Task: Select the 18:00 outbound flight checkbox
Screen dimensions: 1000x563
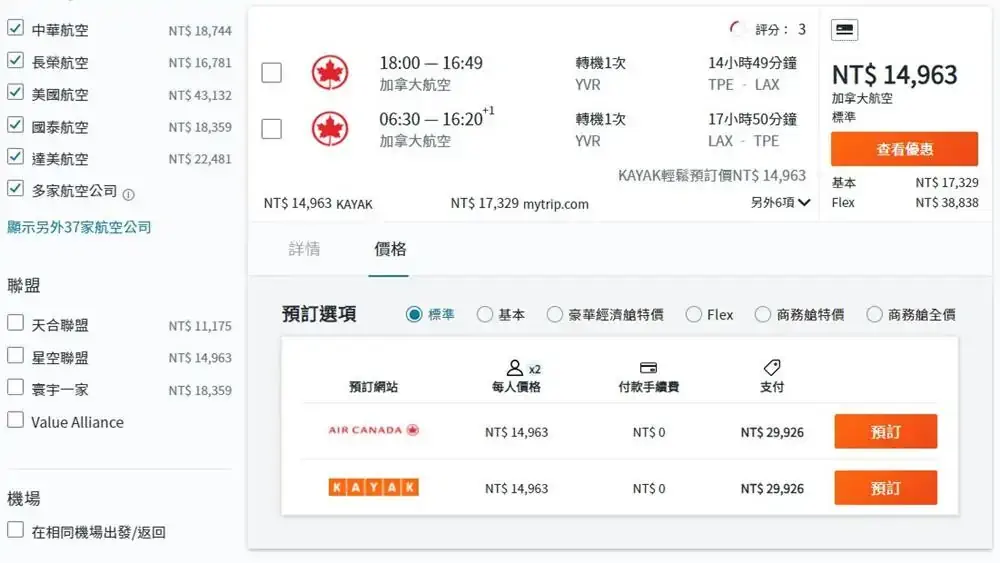Action: click(272, 73)
